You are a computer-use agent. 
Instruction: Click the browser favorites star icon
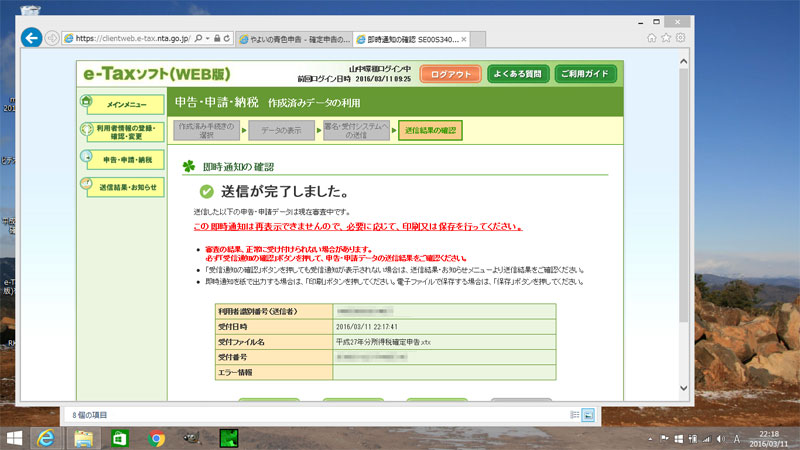tap(666, 38)
